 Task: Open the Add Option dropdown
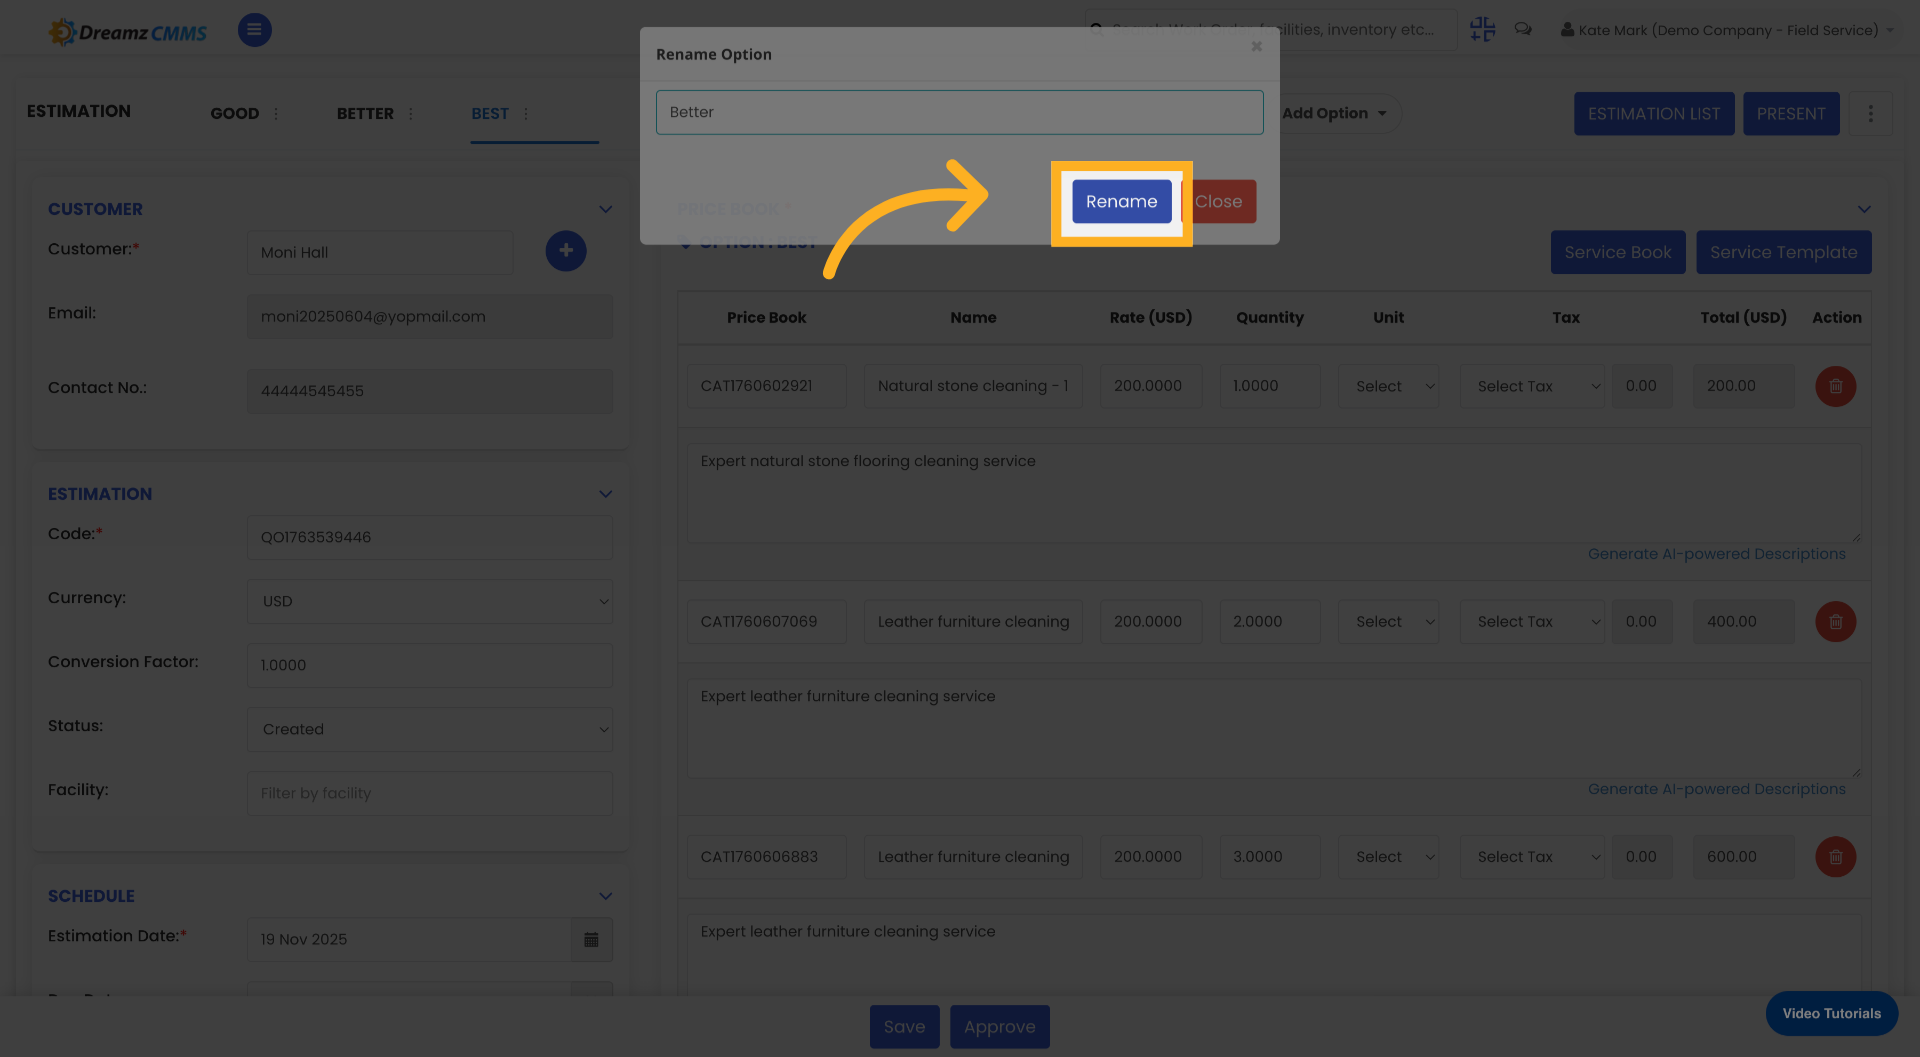tap(1336, 113)
